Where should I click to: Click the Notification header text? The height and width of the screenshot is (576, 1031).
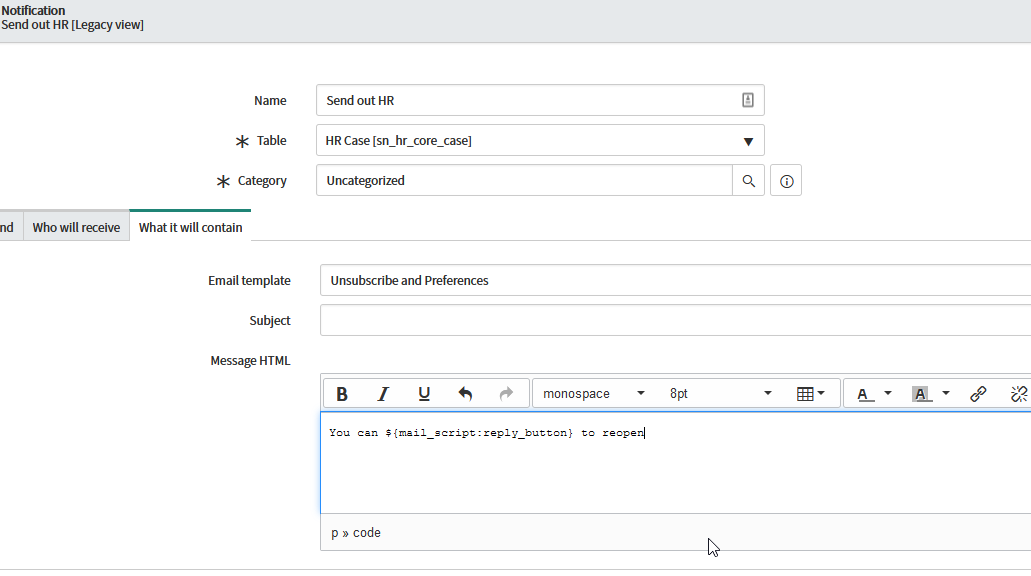[33, 11]
